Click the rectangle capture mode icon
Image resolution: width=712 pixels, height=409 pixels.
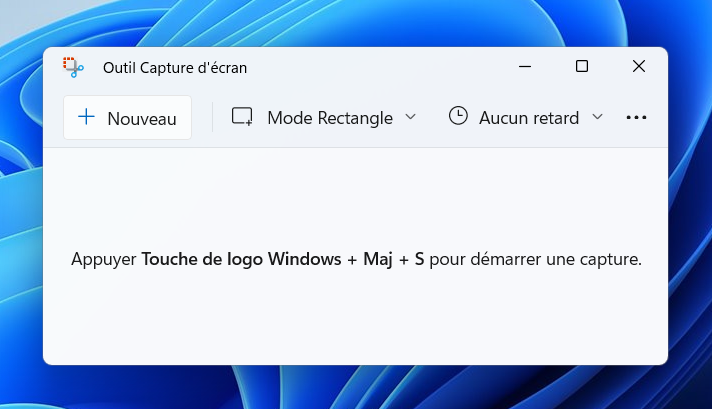(242, 116)
